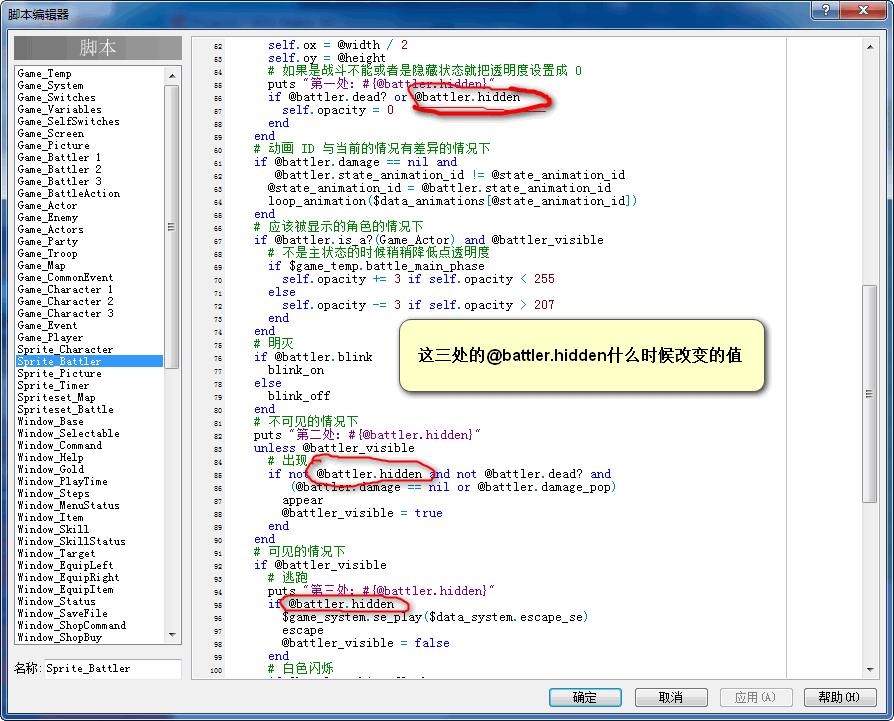
Task: Open the Game_Actor script
Action: click(x=47, y=205)
